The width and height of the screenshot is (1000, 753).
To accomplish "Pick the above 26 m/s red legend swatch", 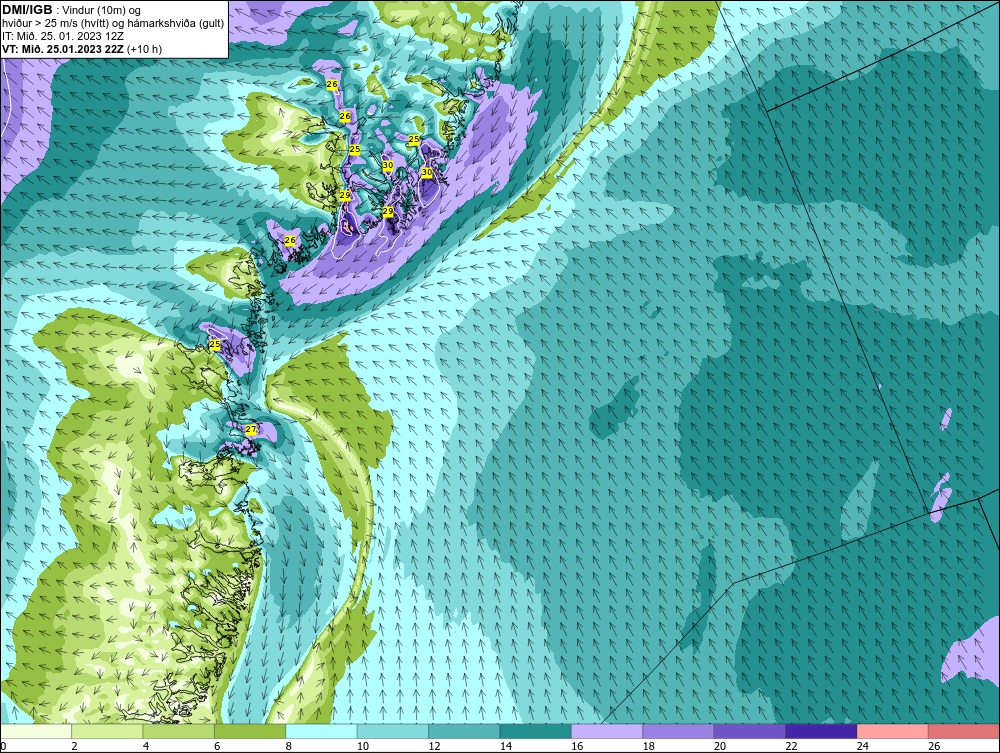I will [x=964, y=731].
